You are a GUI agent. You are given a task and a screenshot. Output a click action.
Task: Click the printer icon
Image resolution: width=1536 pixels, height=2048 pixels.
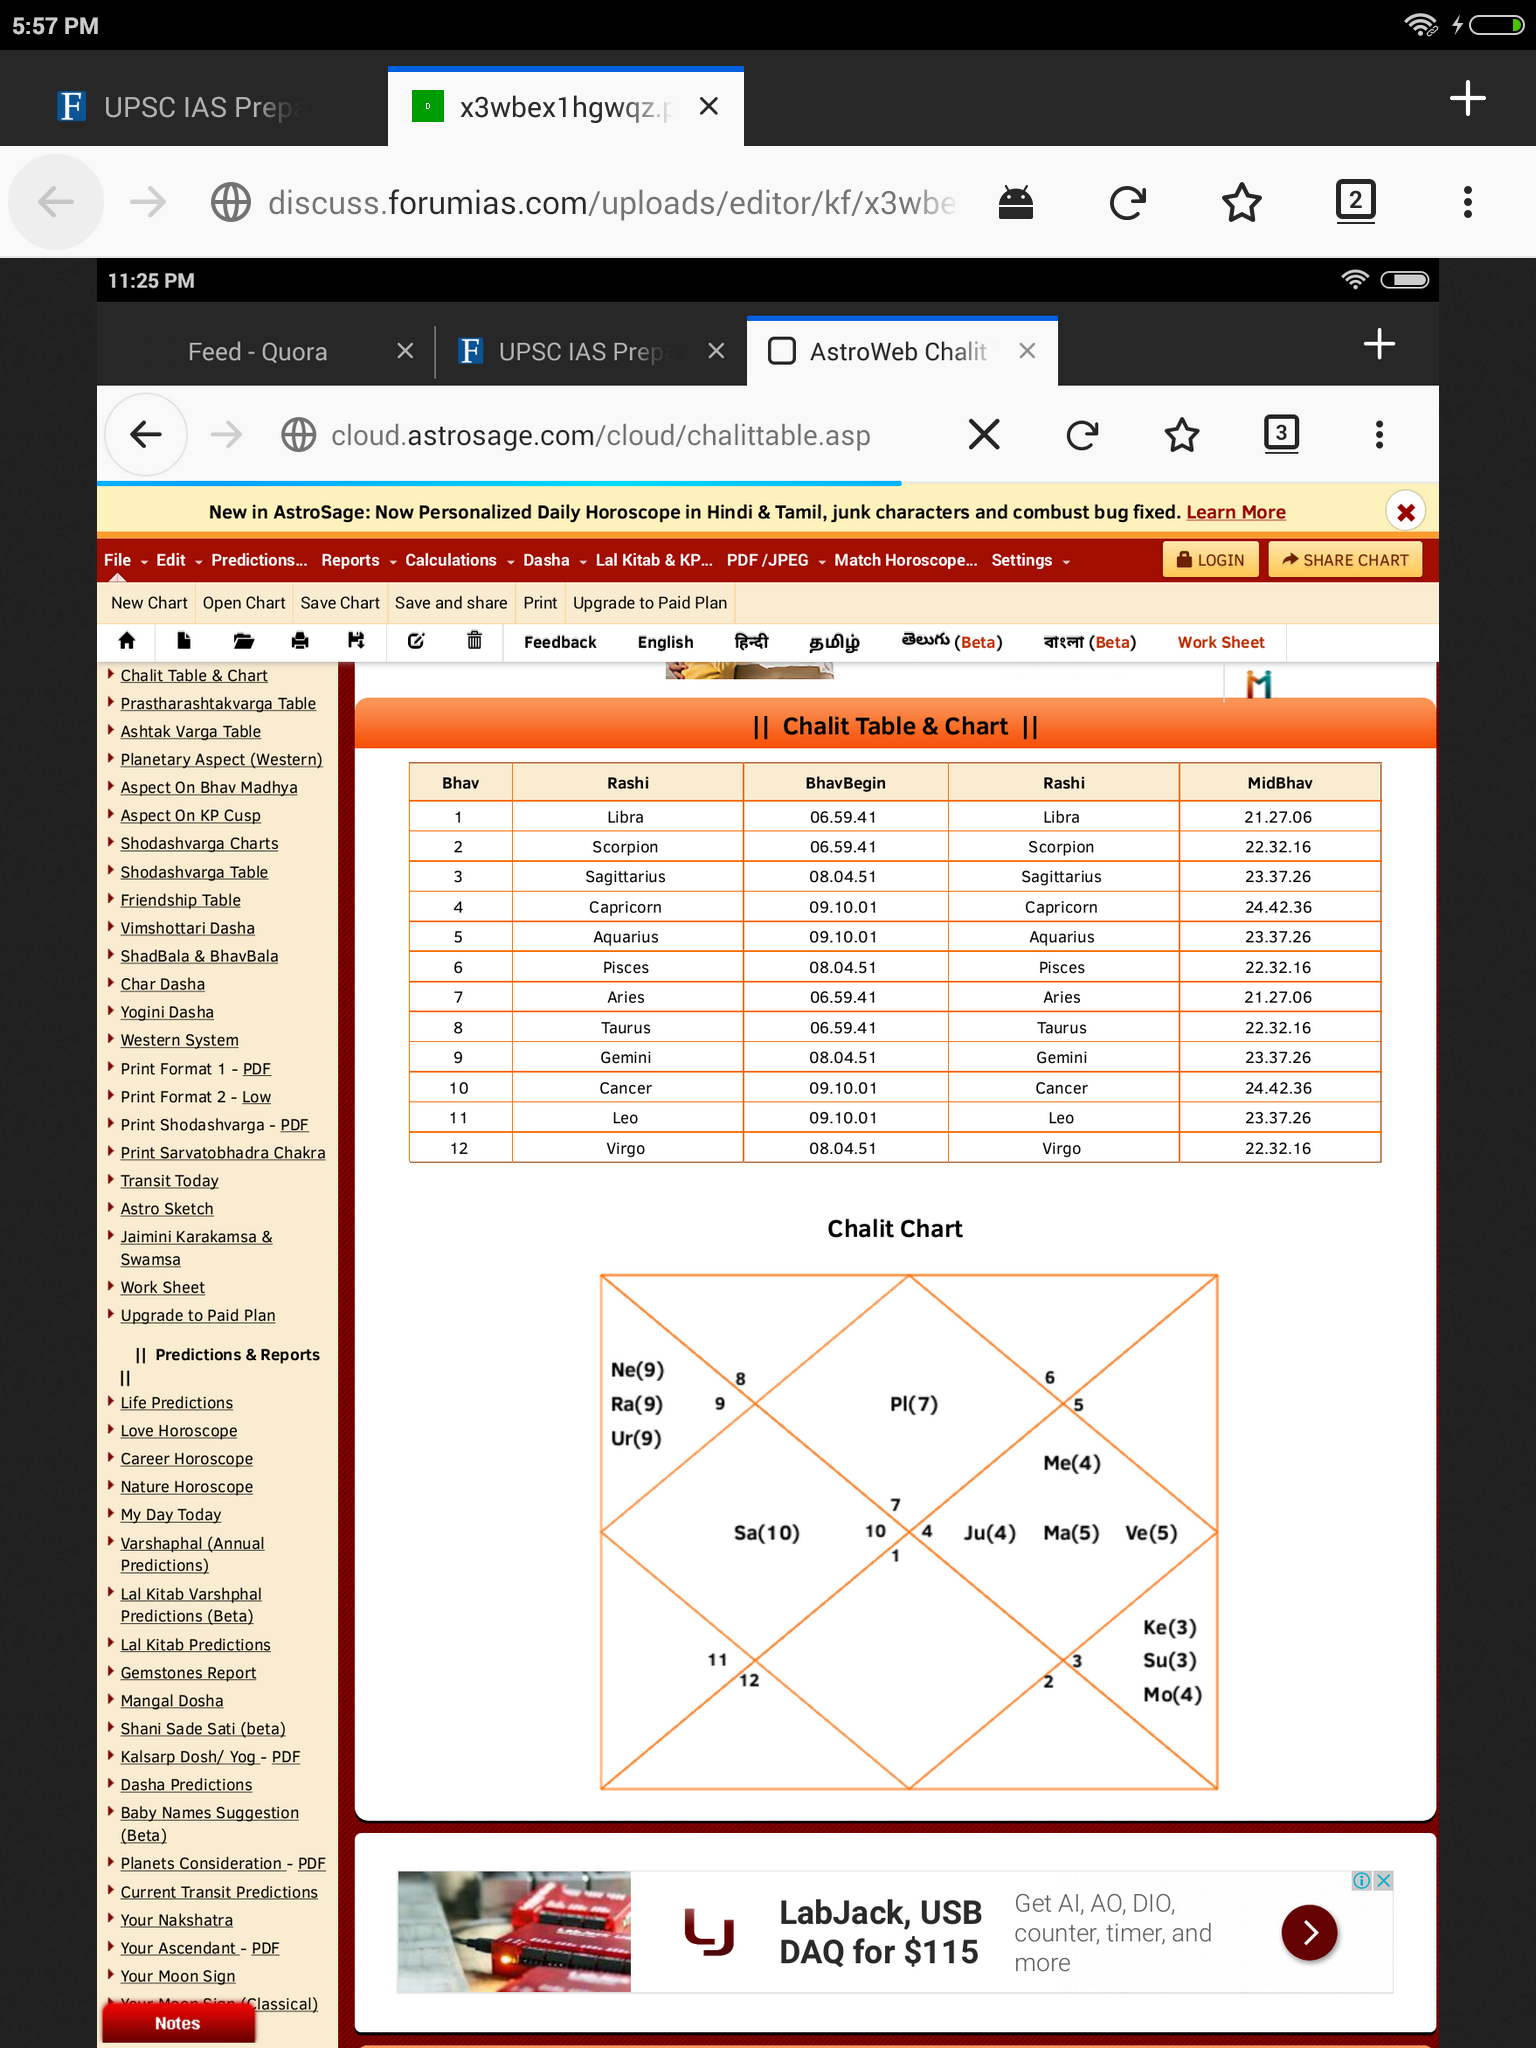pos(300,641)
